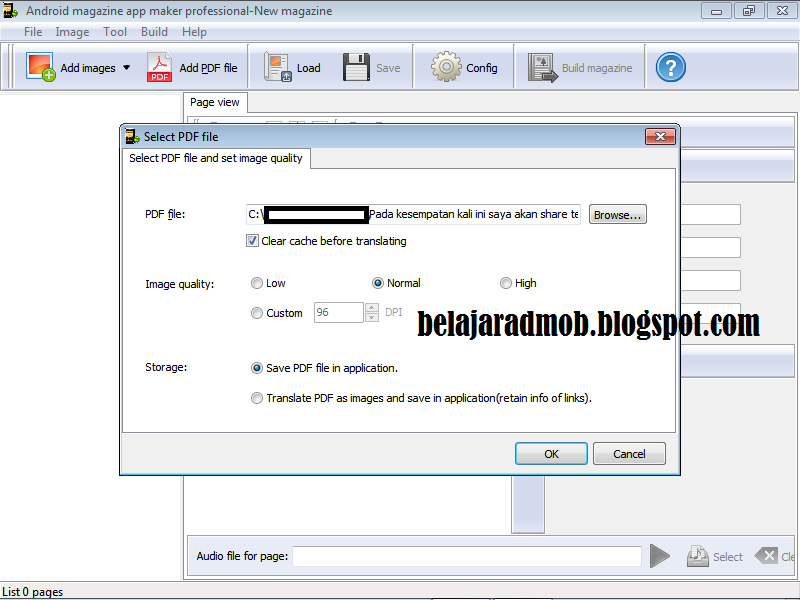Image resolution: width=800 pixels, height=600 pixels.
Task: Open the Image menu
Action: tap(72, 32)
